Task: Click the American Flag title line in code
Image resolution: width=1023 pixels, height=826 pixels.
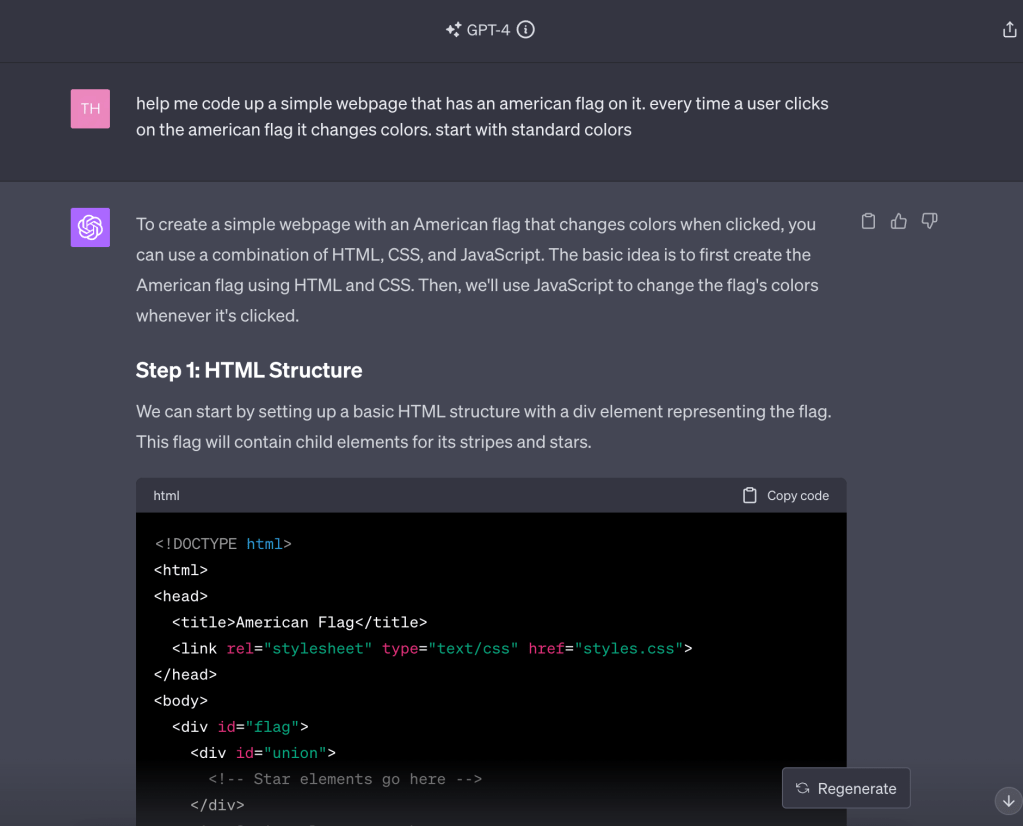Action: pyautogui.click(x=299, y=622)
